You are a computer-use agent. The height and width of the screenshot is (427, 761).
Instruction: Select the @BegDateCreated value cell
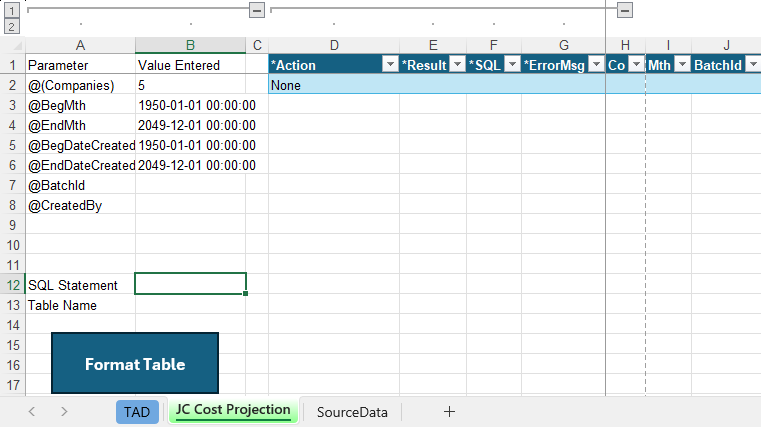190,145
